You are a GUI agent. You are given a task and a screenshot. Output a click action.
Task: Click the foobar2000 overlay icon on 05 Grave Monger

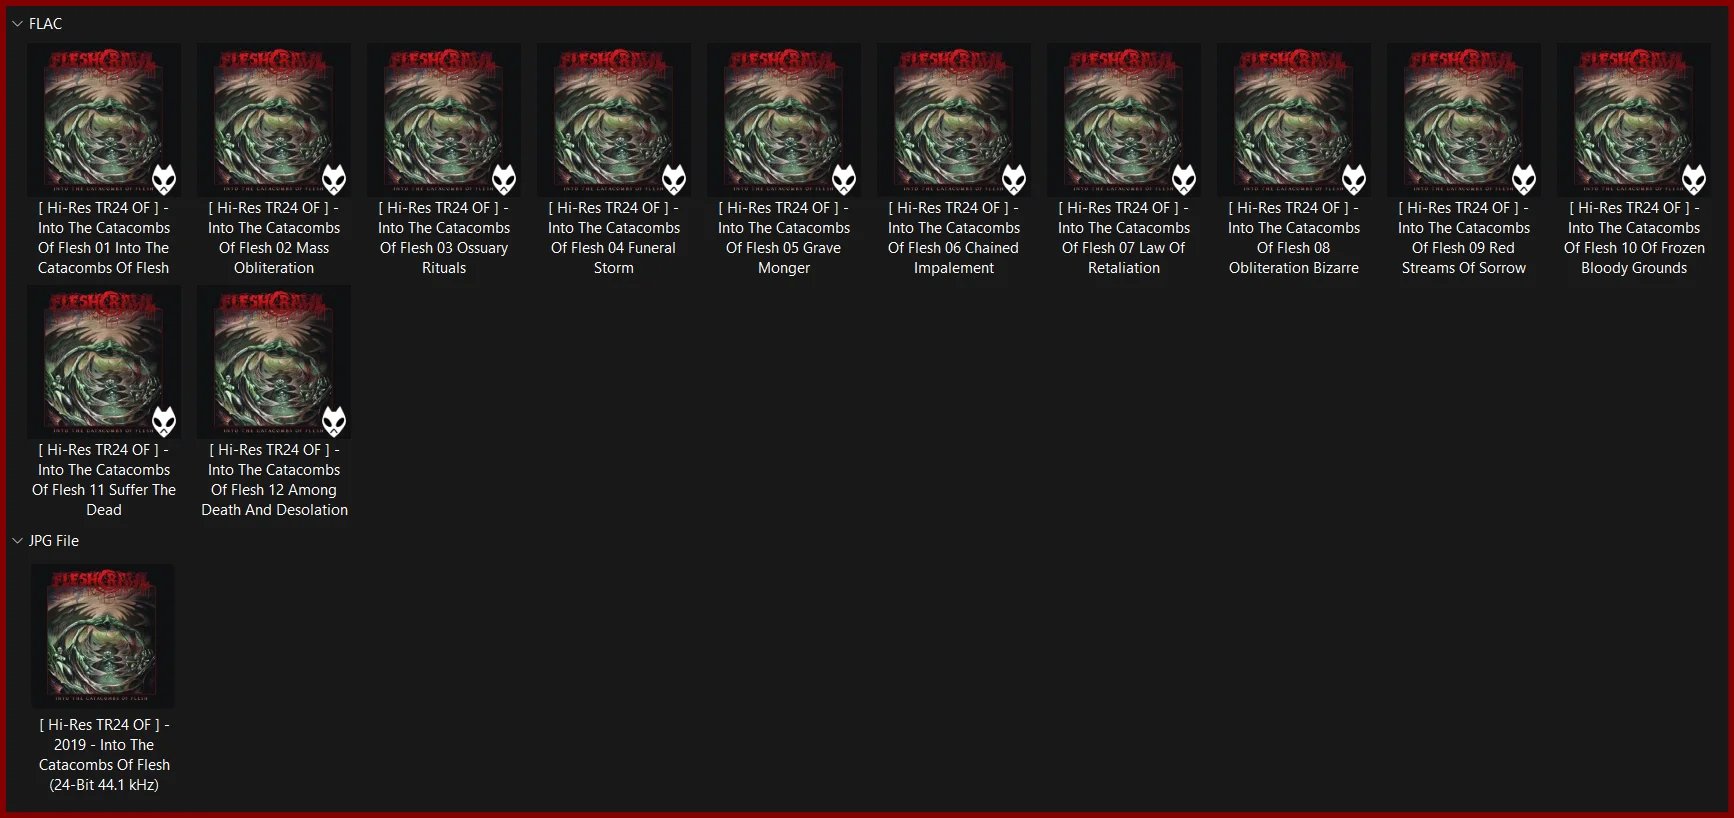[x=844, y=179]
